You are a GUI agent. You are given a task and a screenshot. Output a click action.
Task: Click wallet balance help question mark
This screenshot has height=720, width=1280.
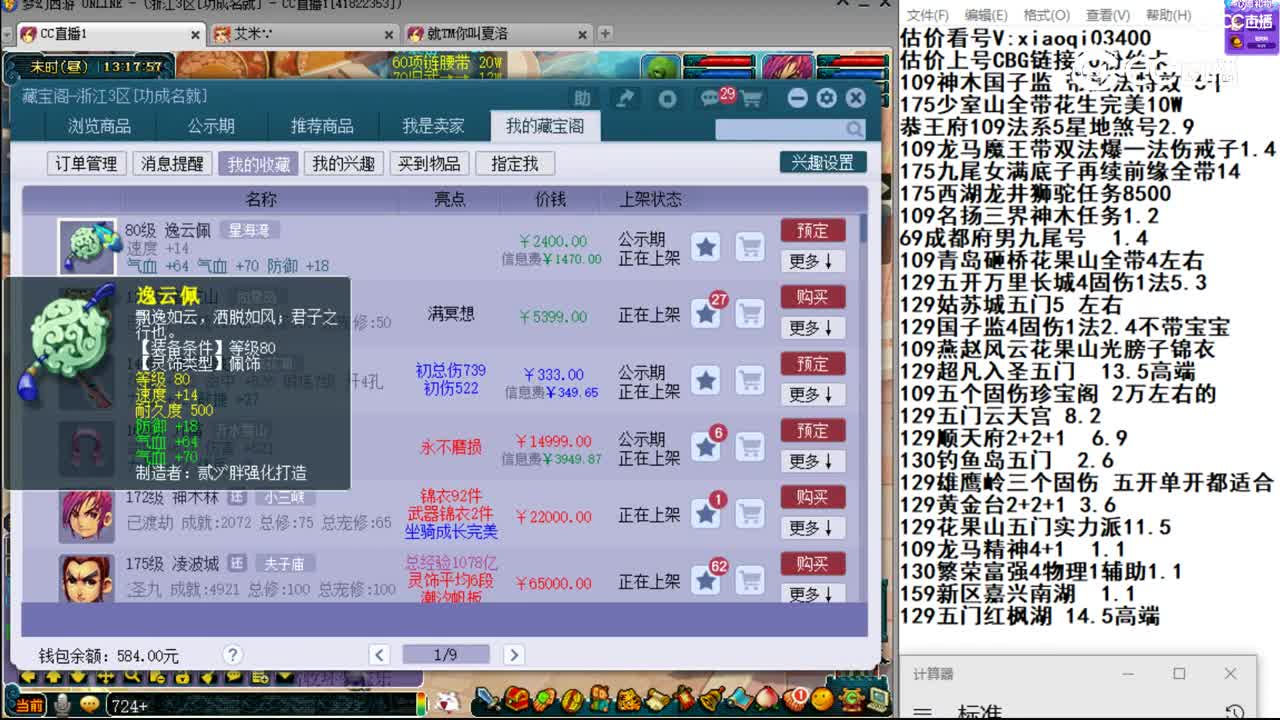232,655
